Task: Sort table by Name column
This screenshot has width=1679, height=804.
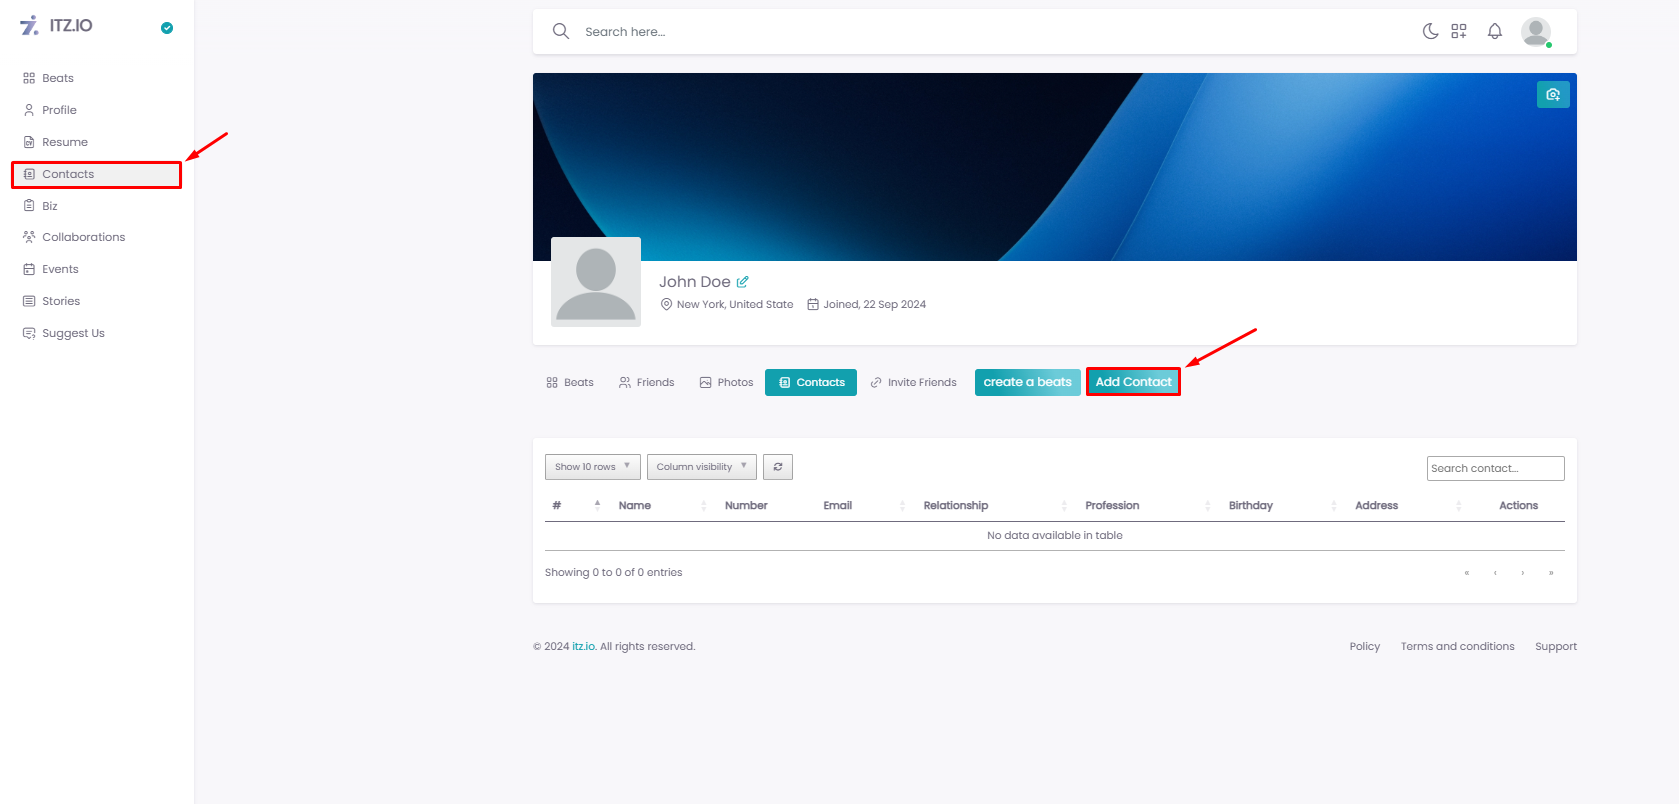Action: (x=635, y=506)
